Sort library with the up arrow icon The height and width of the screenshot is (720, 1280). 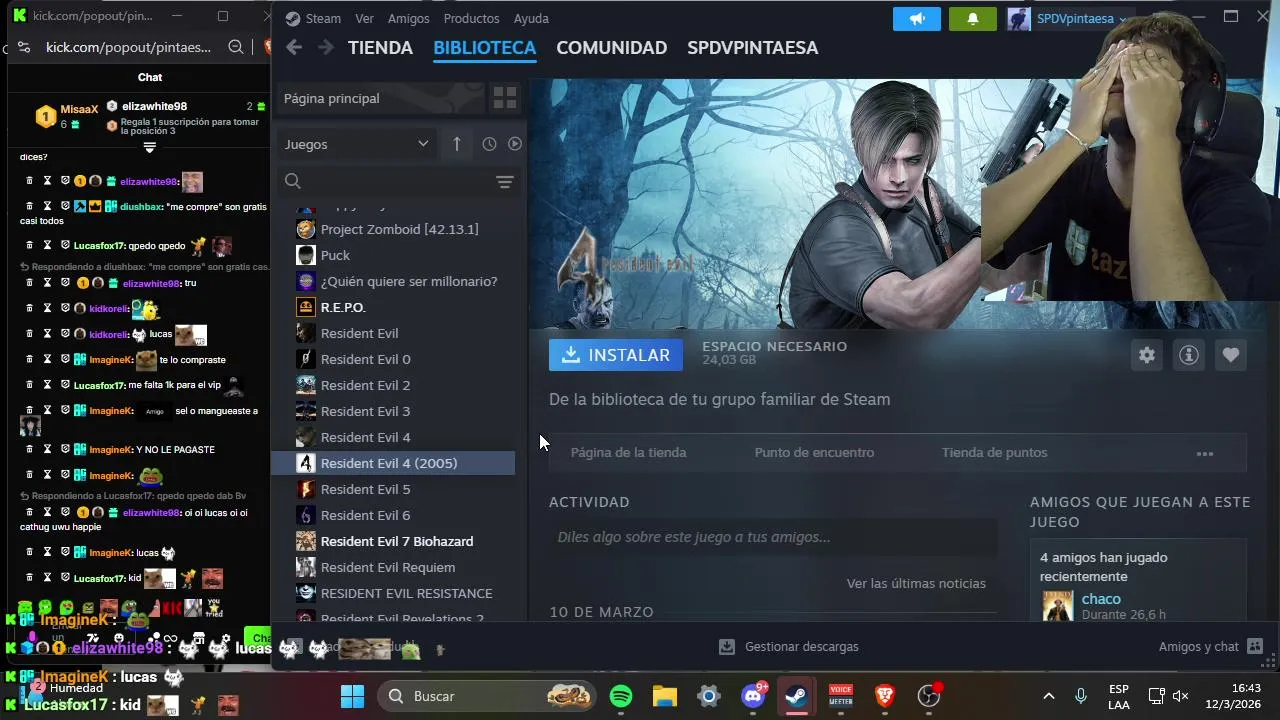pos(456,144)
